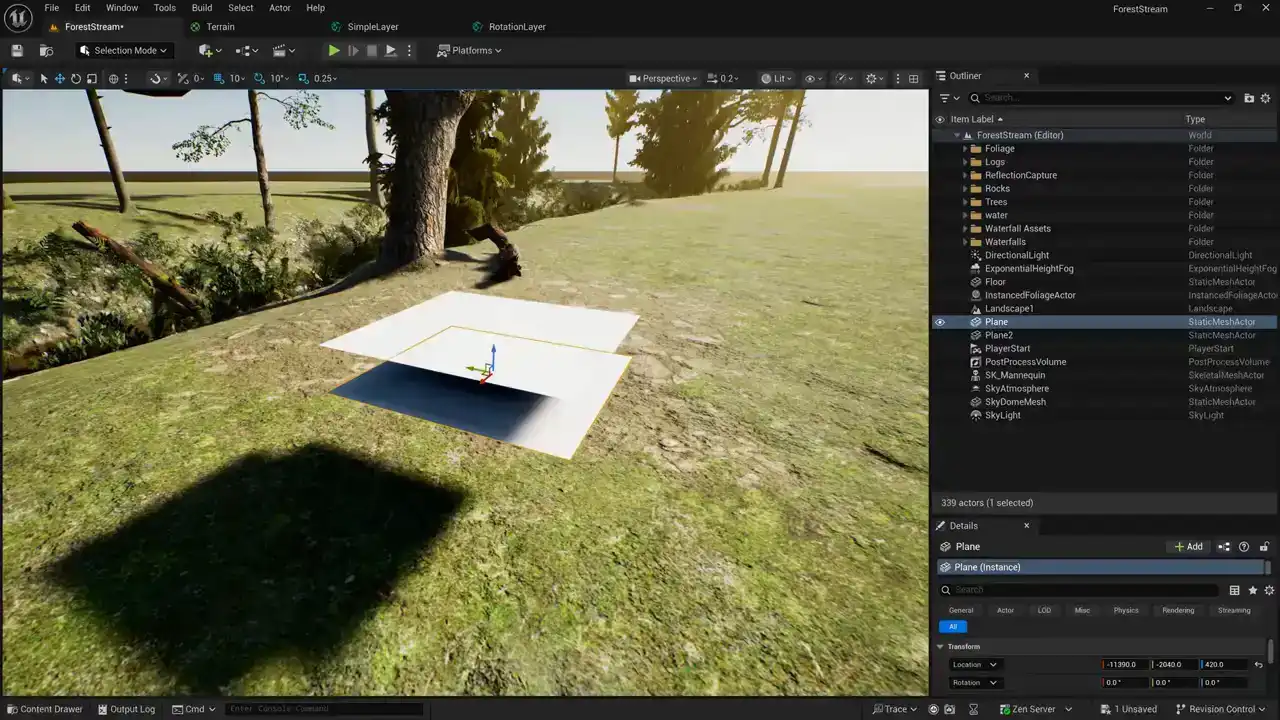The height and width of the screenshot is (720, 1280).
Task: Select the translate move tool
Action: pyautogui.click(x=60, y=79)
